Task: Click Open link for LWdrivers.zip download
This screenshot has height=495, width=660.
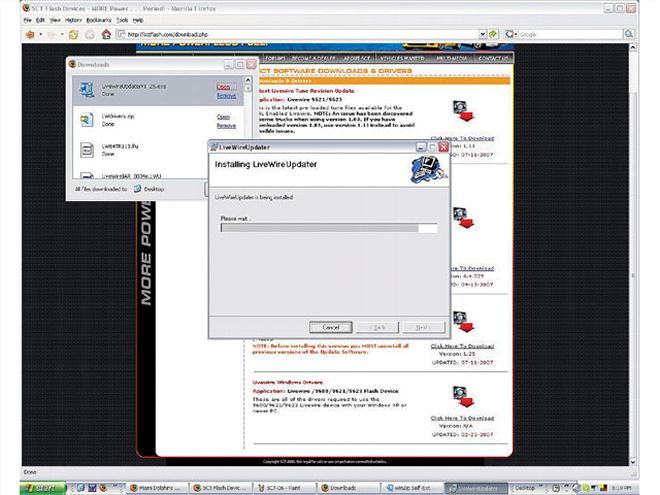Action: click(x=224, y=117)
